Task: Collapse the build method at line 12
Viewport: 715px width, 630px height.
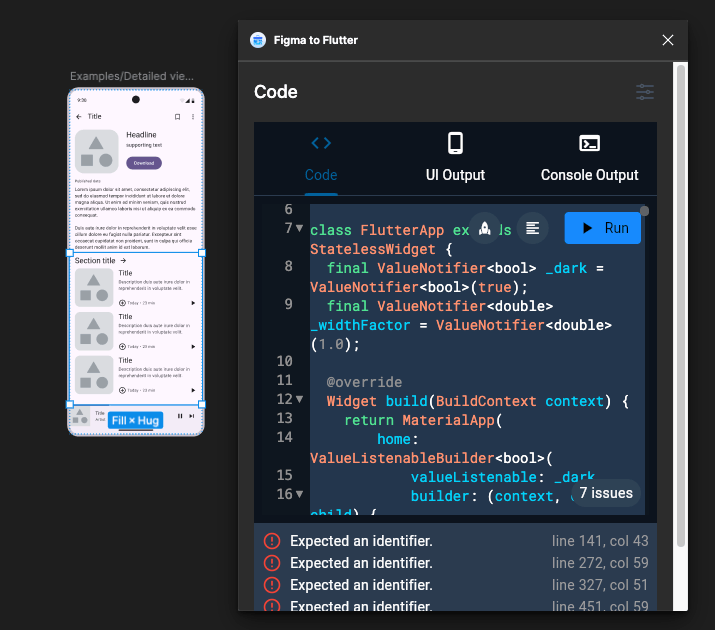Action: 300,399
